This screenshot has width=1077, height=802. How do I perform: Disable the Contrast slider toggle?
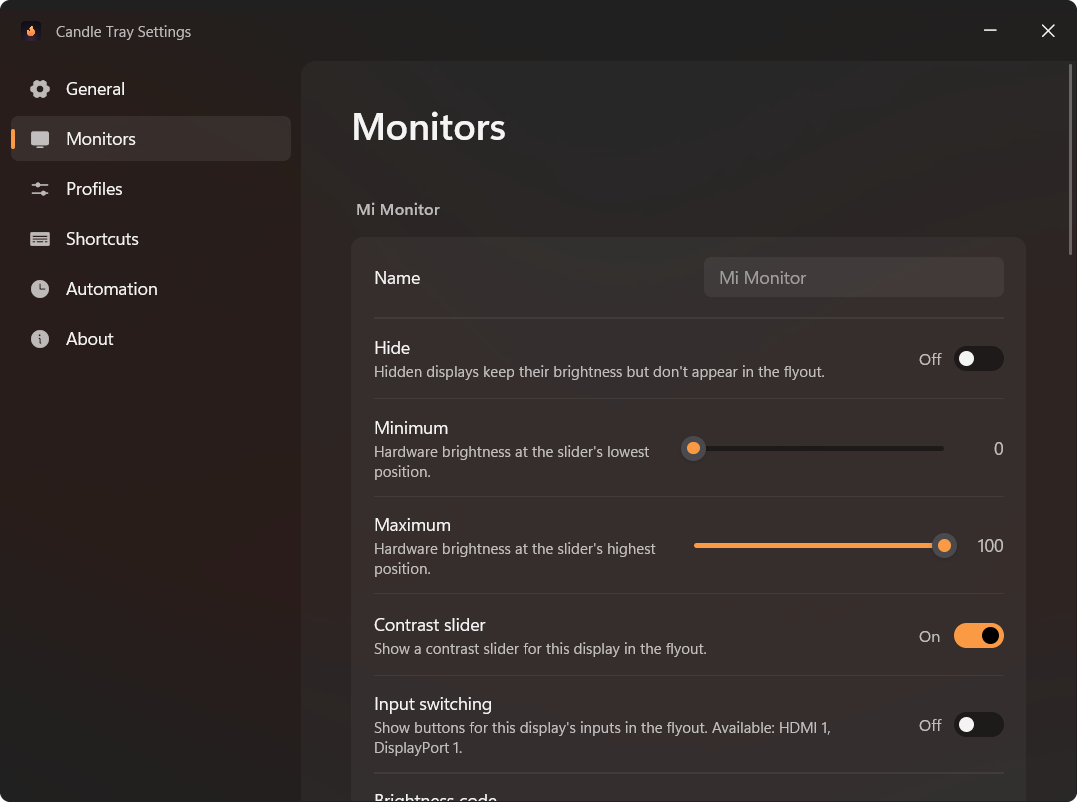[x=978, y=637]
